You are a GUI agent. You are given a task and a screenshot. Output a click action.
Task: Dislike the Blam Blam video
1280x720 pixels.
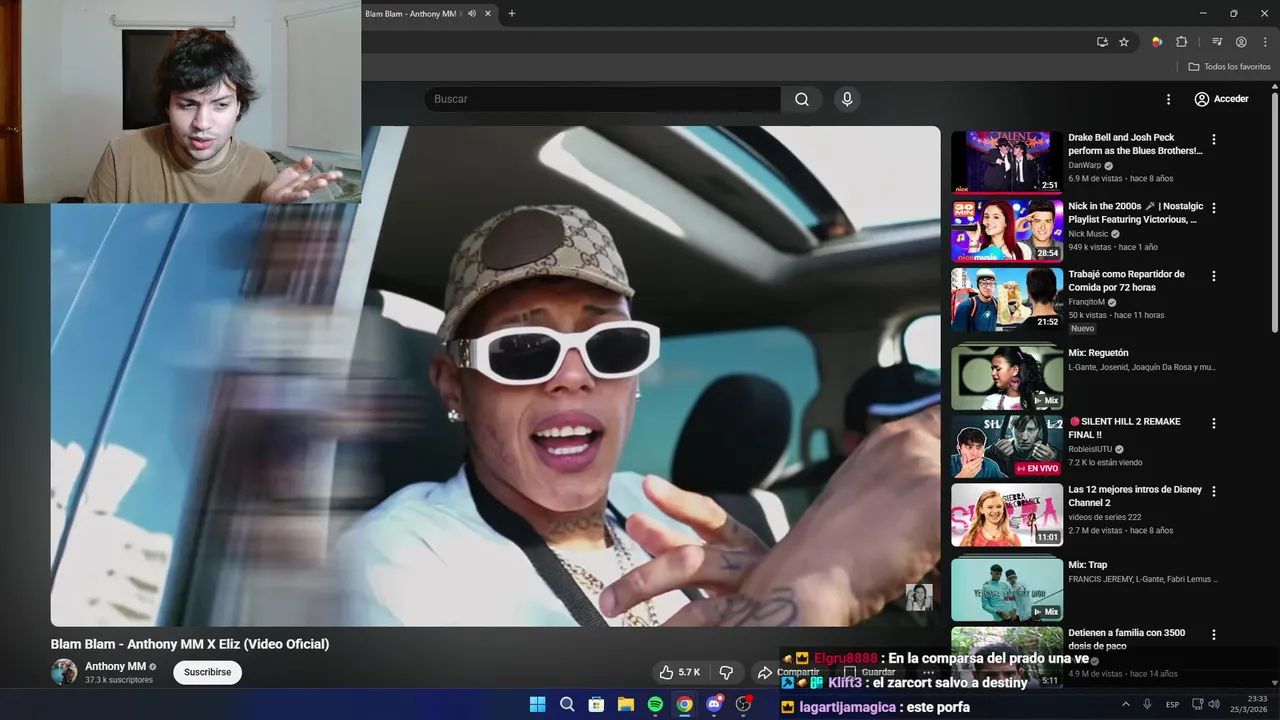click(726, 672)
